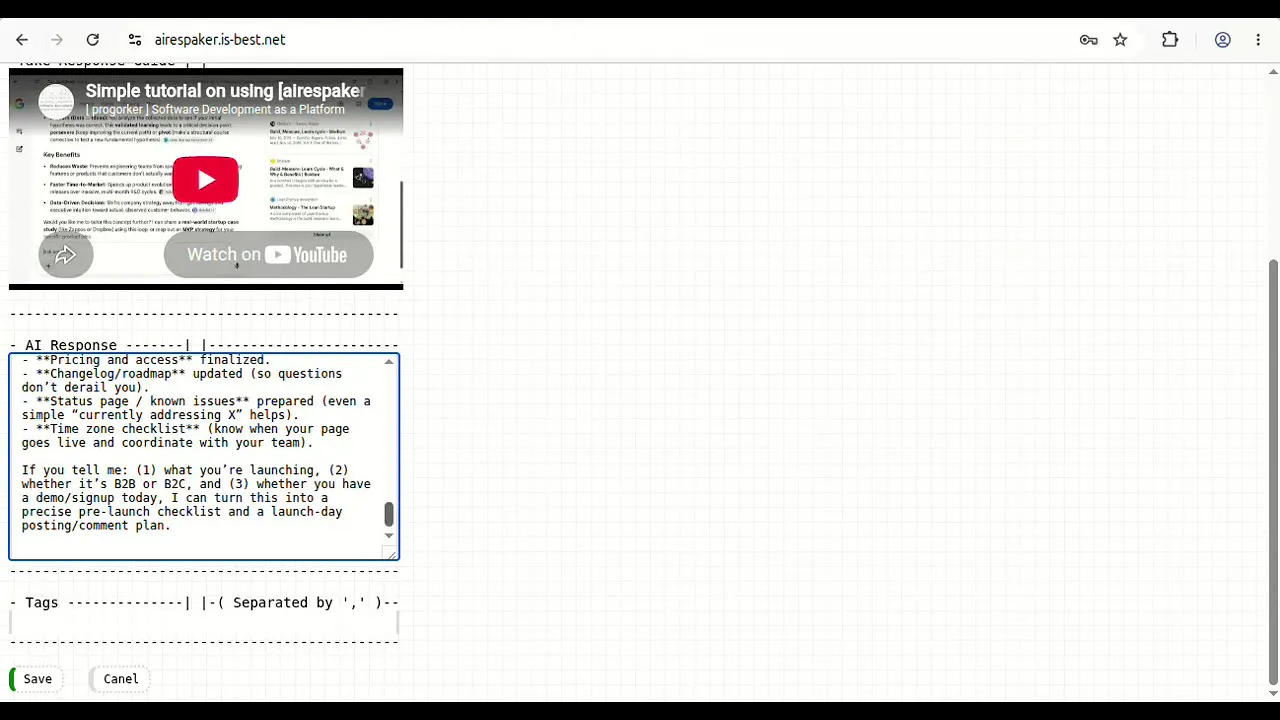Save the response entry
The width and height of the screenshot is (1280, 720).
tap(37, 679)
